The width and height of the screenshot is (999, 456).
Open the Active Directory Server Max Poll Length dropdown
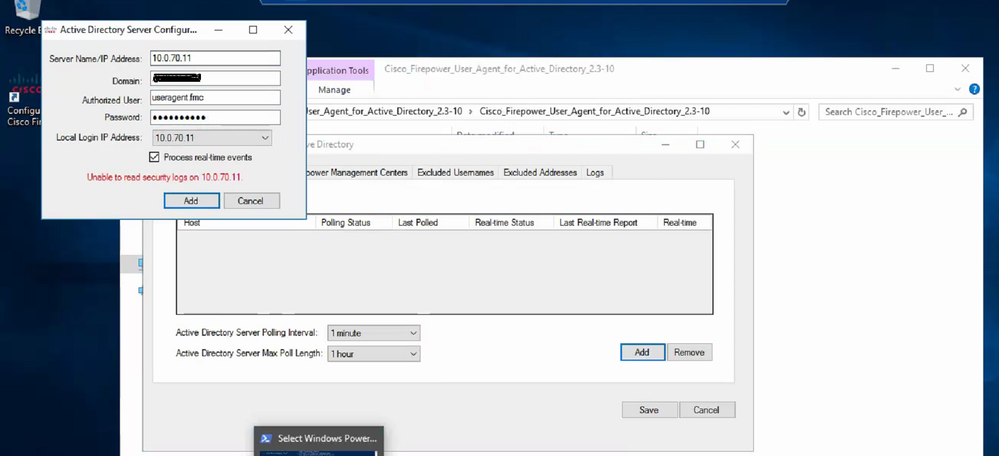373,354
